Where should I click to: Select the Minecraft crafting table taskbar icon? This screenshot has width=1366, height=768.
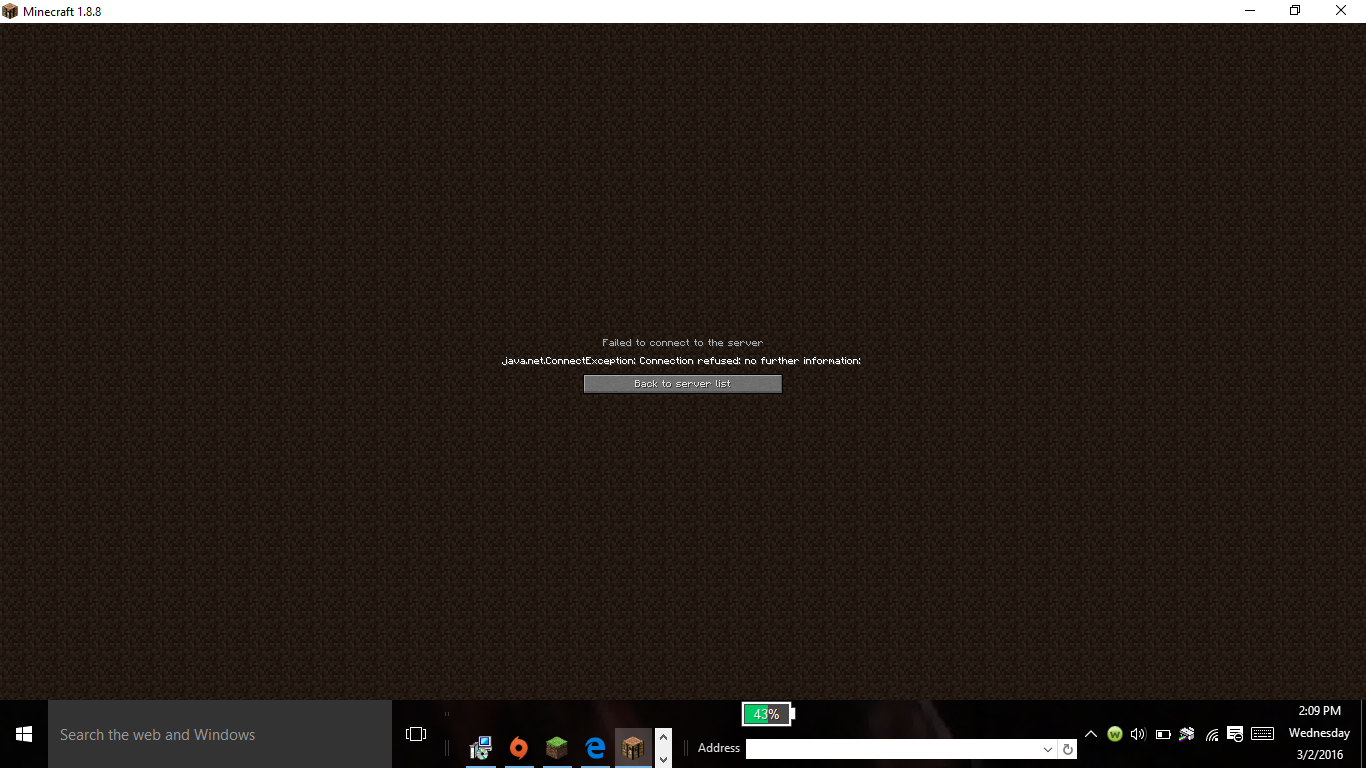tap(633, 747)
